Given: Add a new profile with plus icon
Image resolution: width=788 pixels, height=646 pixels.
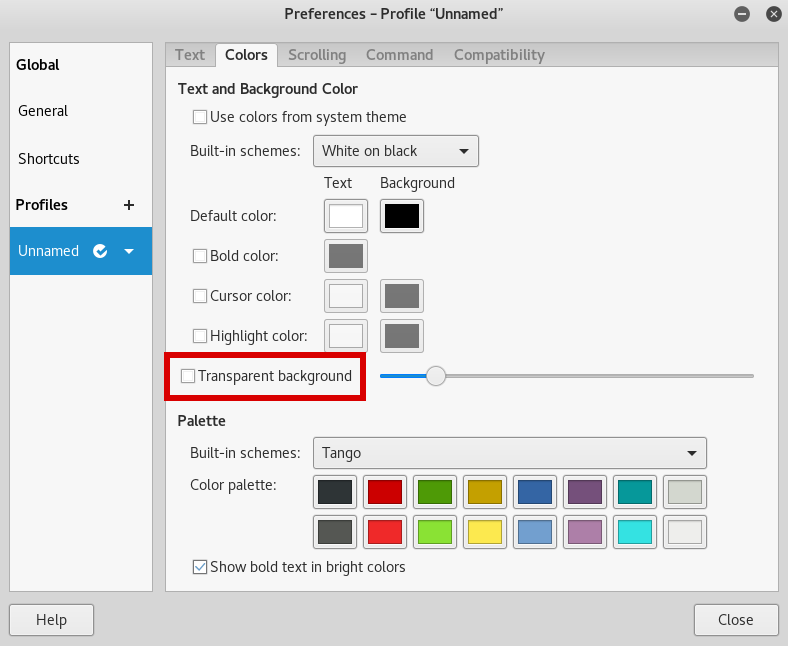Looking at the screenshot, I should (129, 205).
